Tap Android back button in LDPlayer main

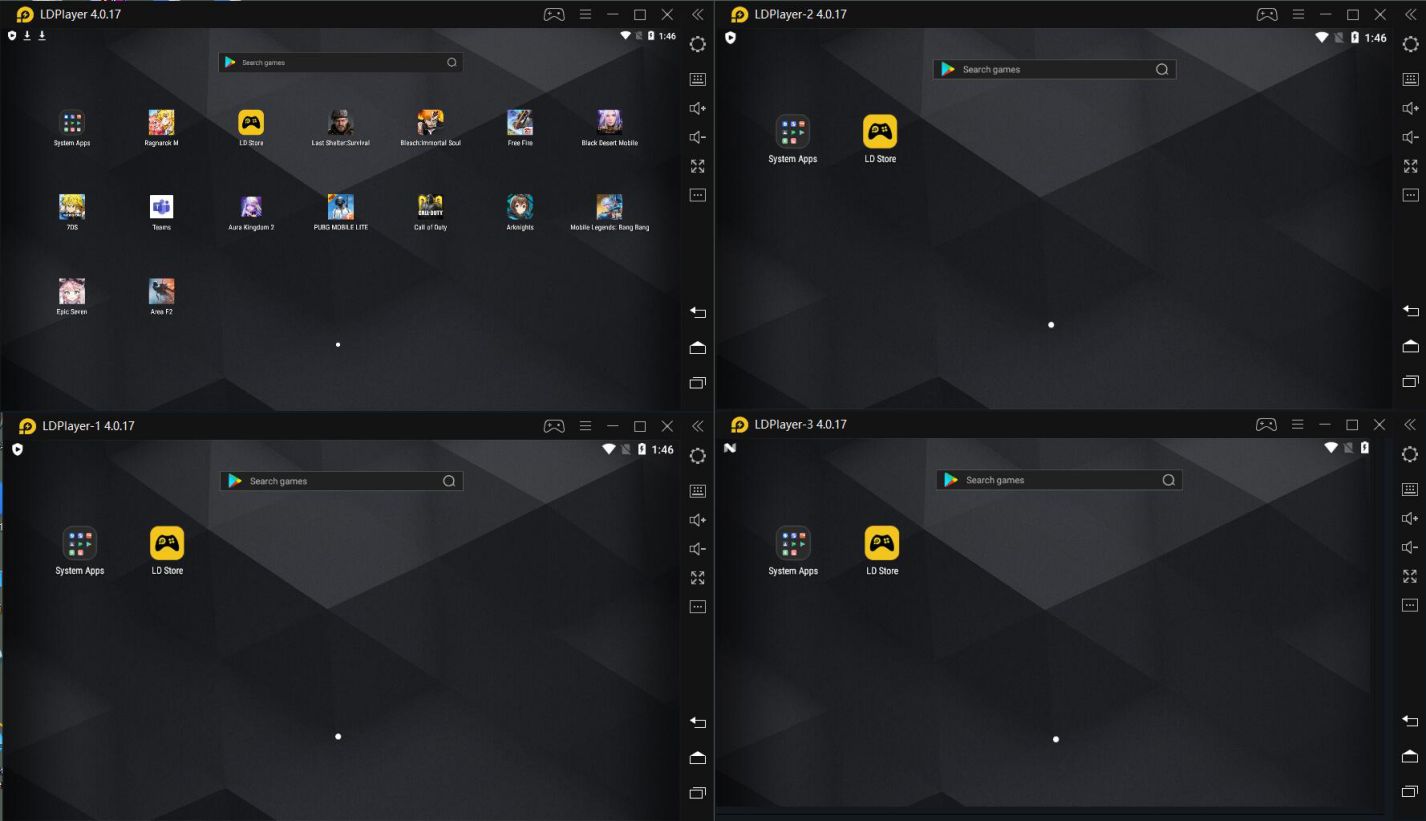coord(698,312)
